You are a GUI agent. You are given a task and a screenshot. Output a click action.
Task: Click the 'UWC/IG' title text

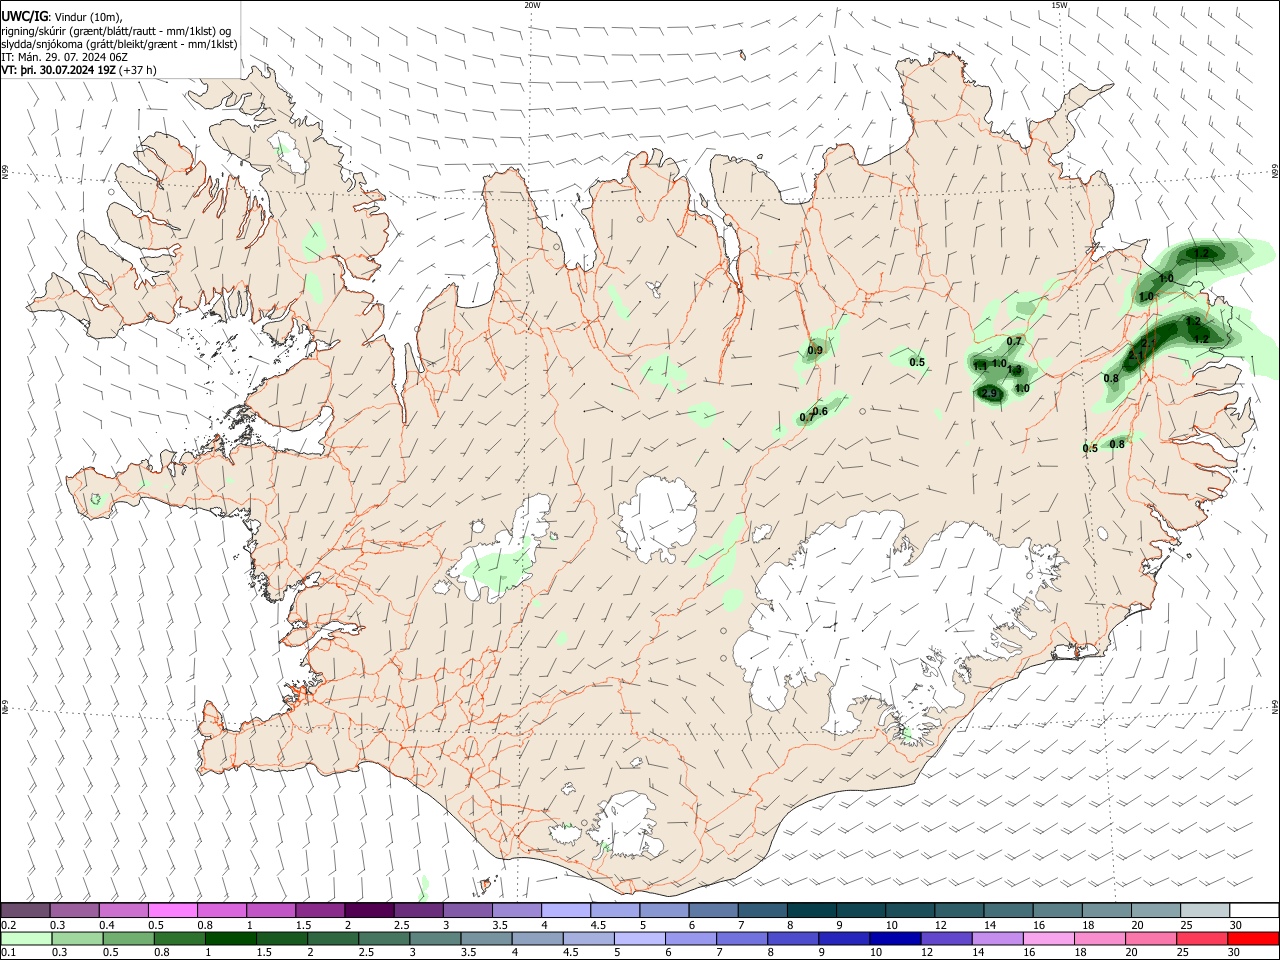[x=24, y=15]
